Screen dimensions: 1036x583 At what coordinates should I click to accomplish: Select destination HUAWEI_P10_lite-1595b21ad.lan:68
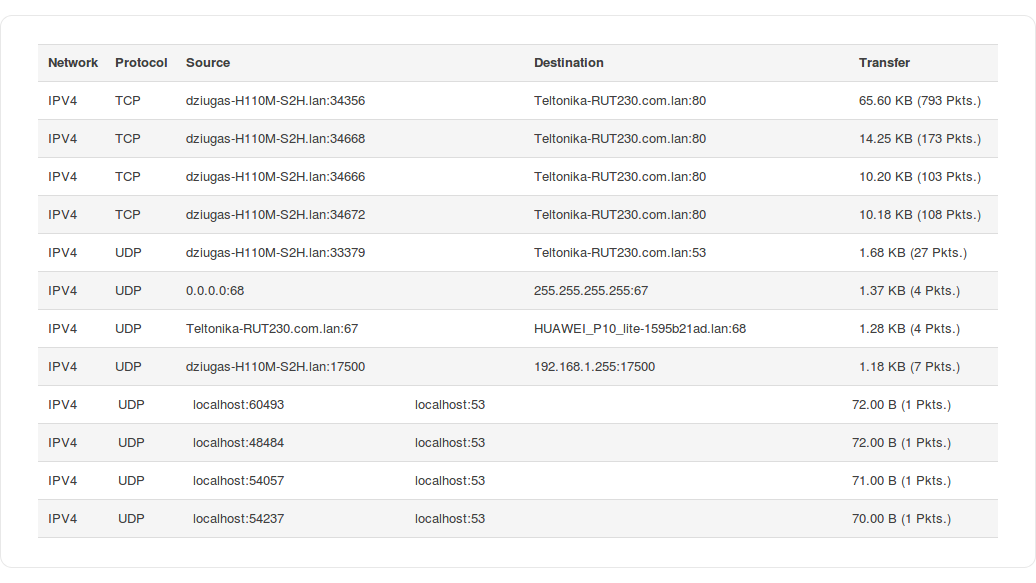[x=639, y=329]
